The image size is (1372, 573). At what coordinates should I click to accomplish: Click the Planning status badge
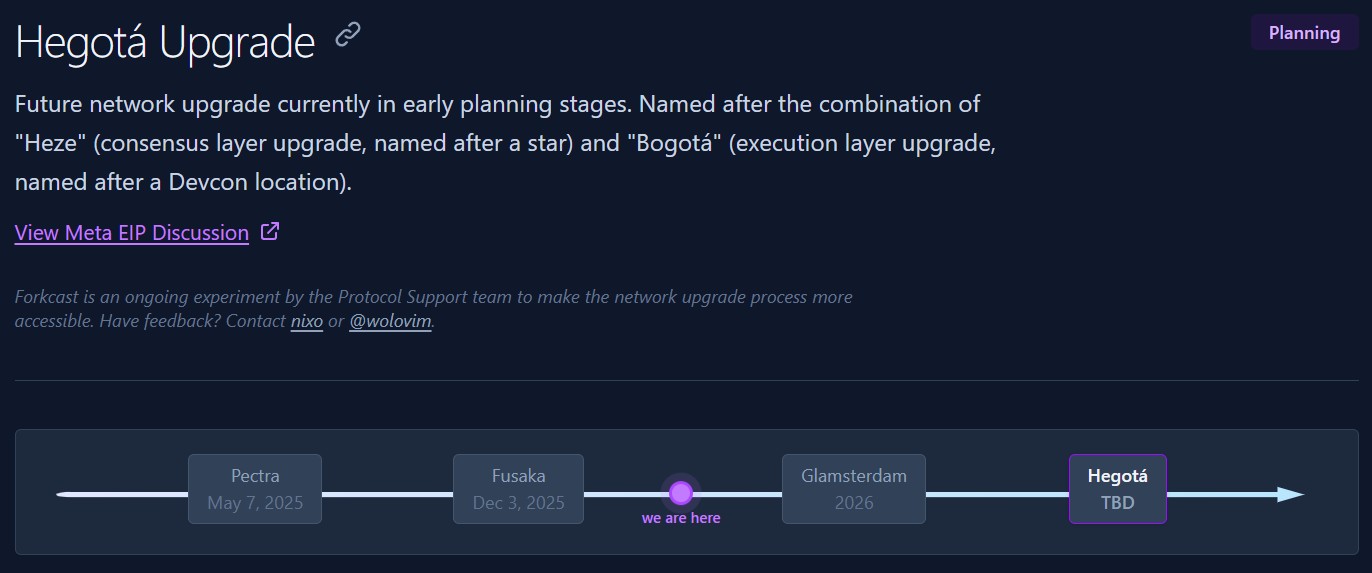(x=1304, y=33)
